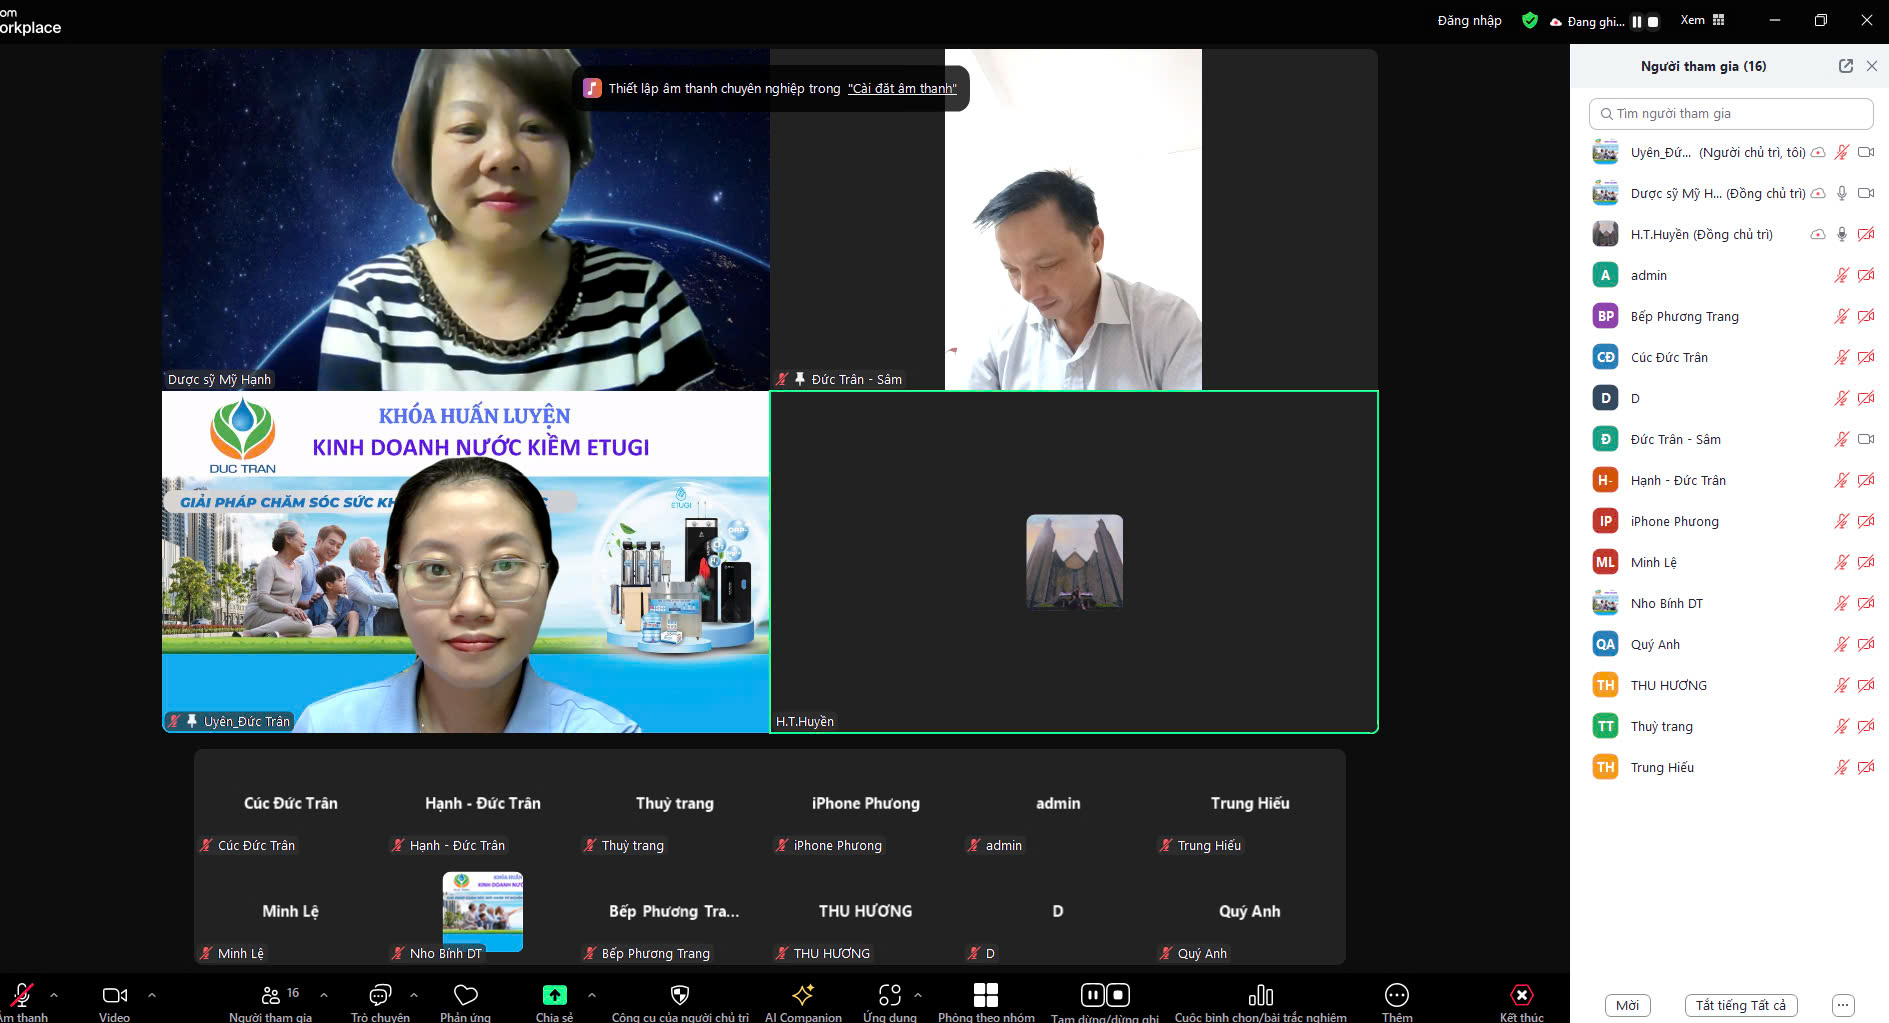Pop out the participants panel
Image resolution: width=1889 pixels, height=1023 pixels.
[1845, 66]
